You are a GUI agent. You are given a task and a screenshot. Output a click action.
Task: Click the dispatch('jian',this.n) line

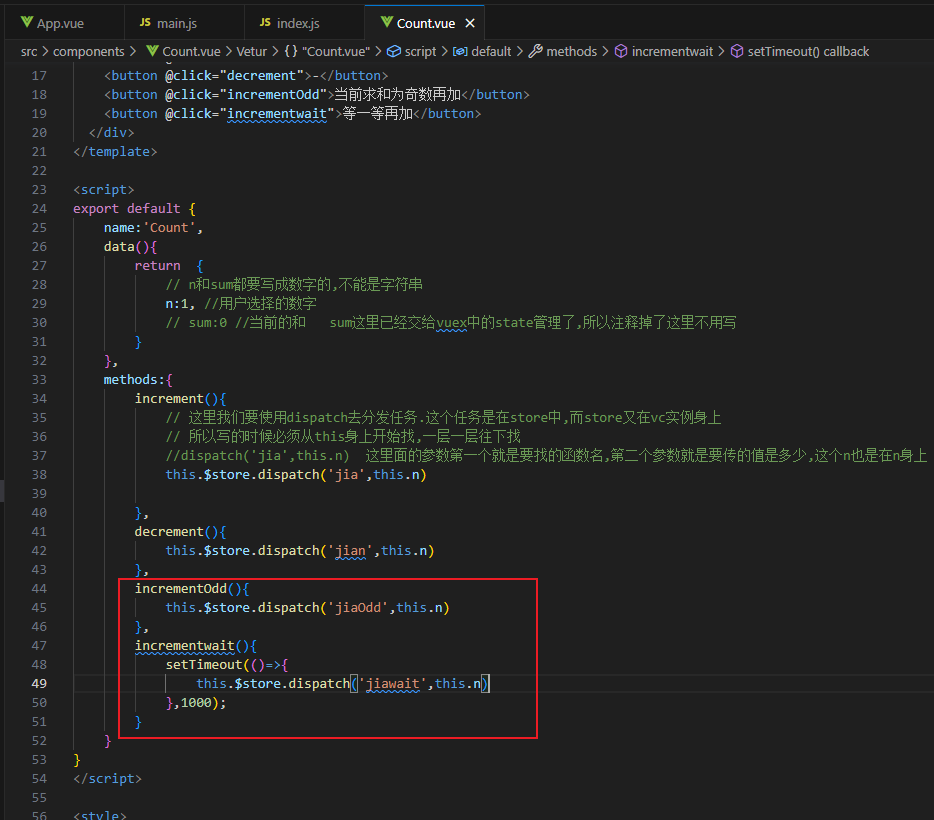coord(300,551)
